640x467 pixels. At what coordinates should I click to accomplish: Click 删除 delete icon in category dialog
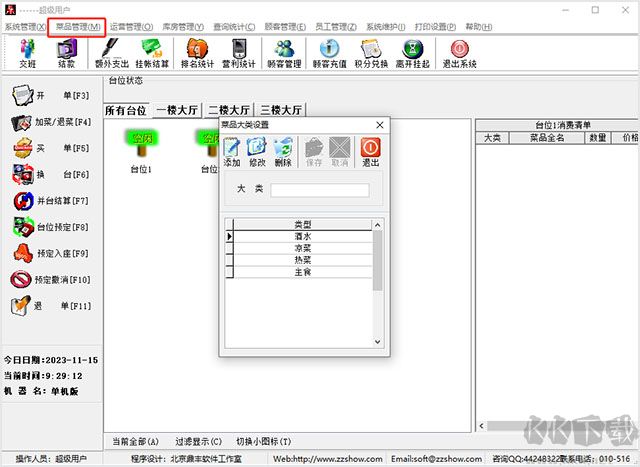[x=283, y=152]
